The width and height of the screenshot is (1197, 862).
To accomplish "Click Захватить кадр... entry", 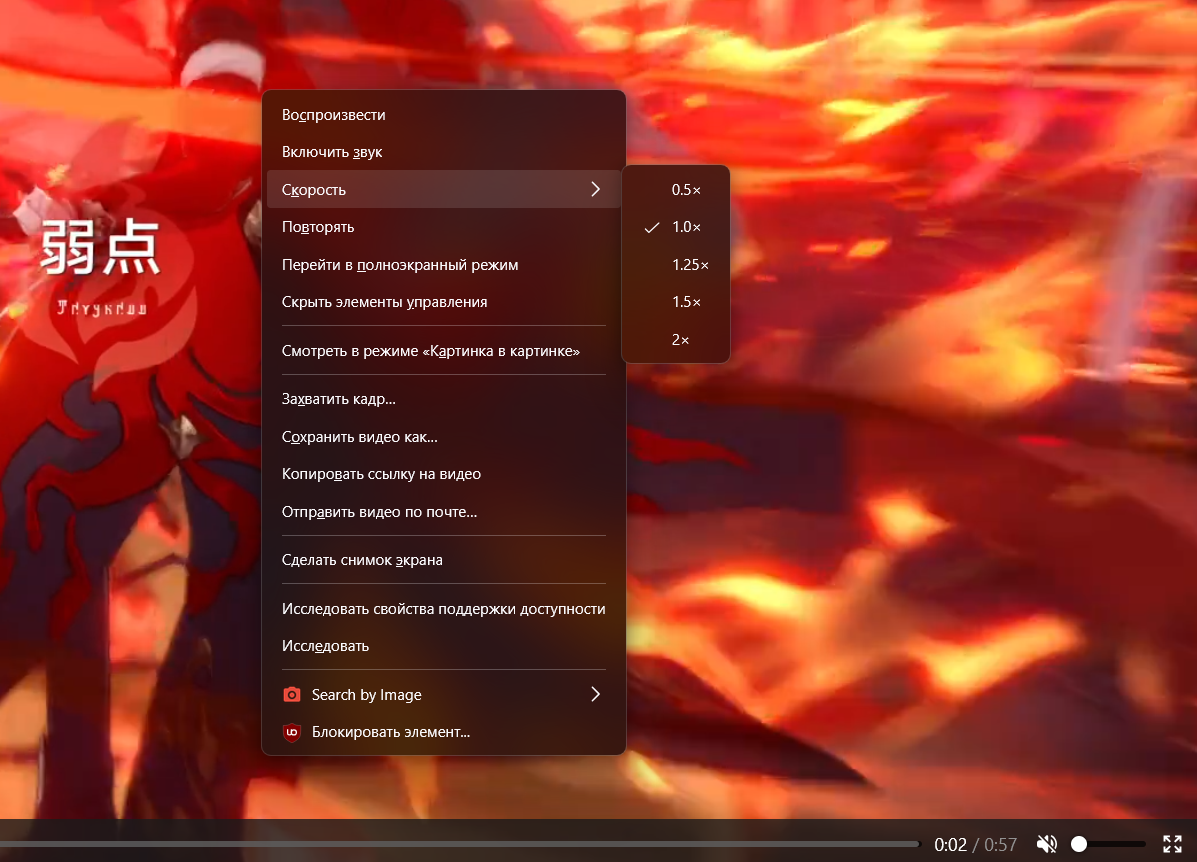I will [x=444, y=399].
